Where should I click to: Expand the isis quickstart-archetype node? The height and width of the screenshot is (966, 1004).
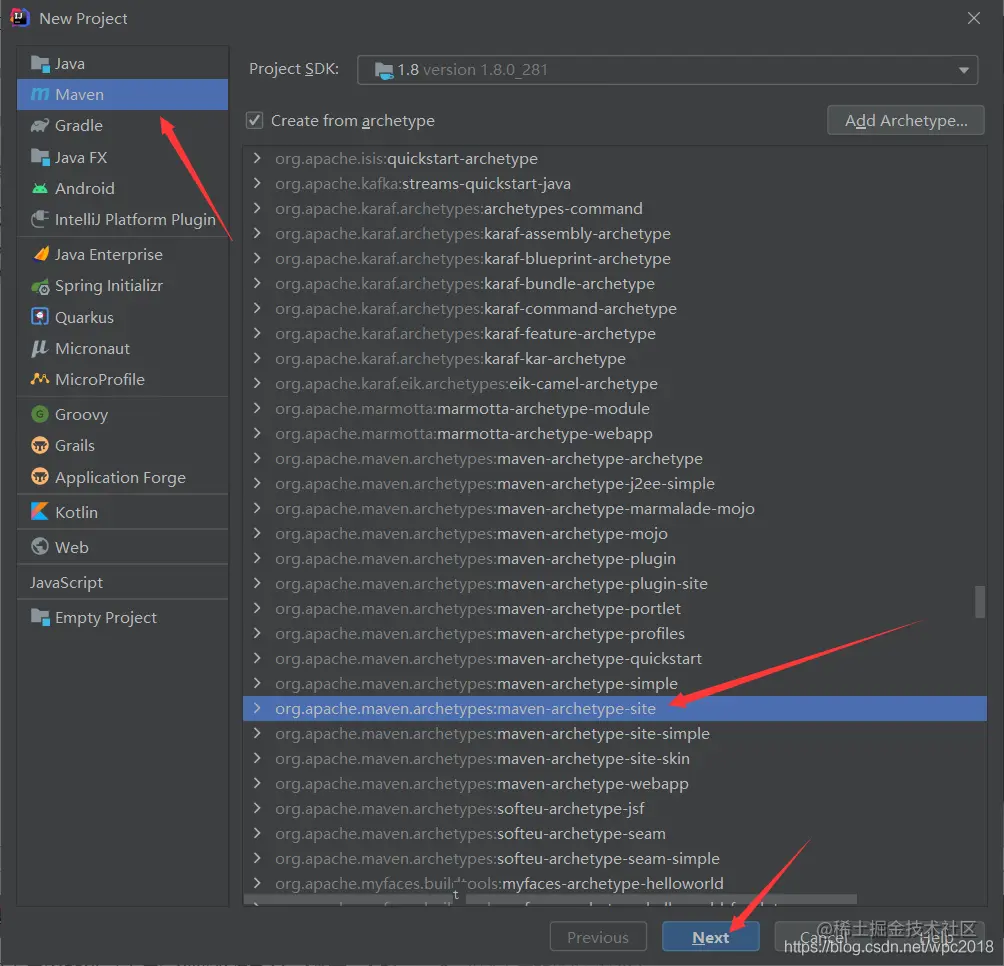coord(257,158)
